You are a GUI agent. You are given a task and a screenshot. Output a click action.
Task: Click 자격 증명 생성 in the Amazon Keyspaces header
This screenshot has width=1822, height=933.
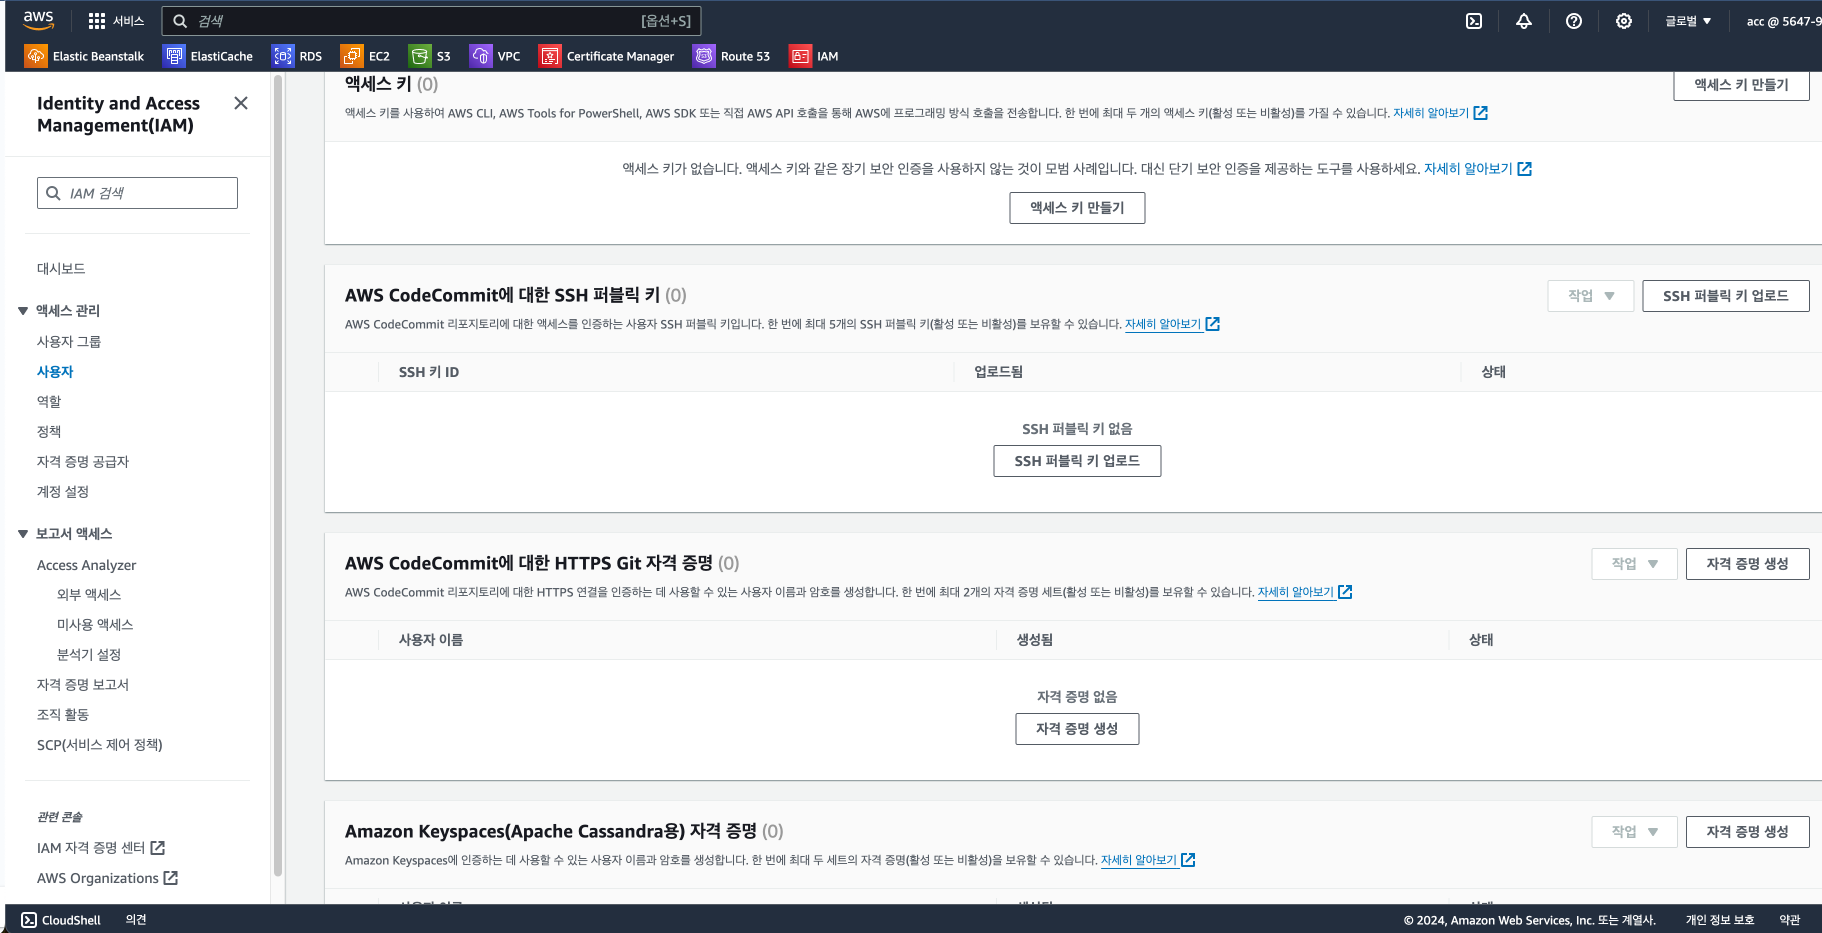tap(1747, 832)
